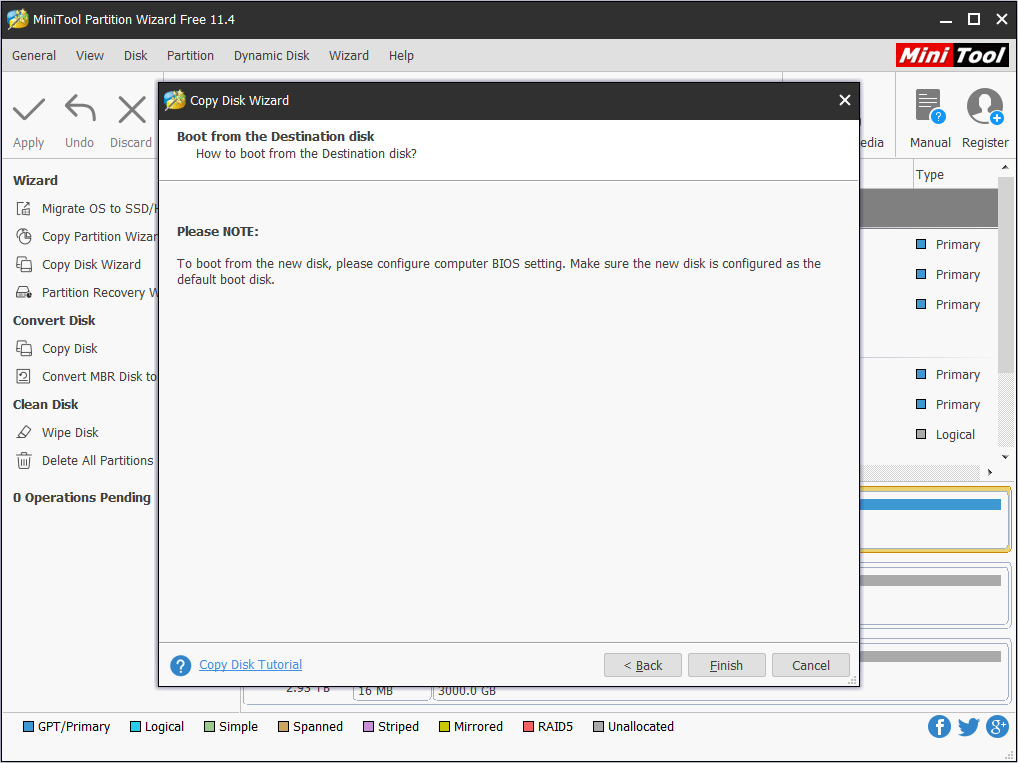Open the Dynamic Disk menu
The height and width of the screenshot is (763, 1018).
(271, 56)
